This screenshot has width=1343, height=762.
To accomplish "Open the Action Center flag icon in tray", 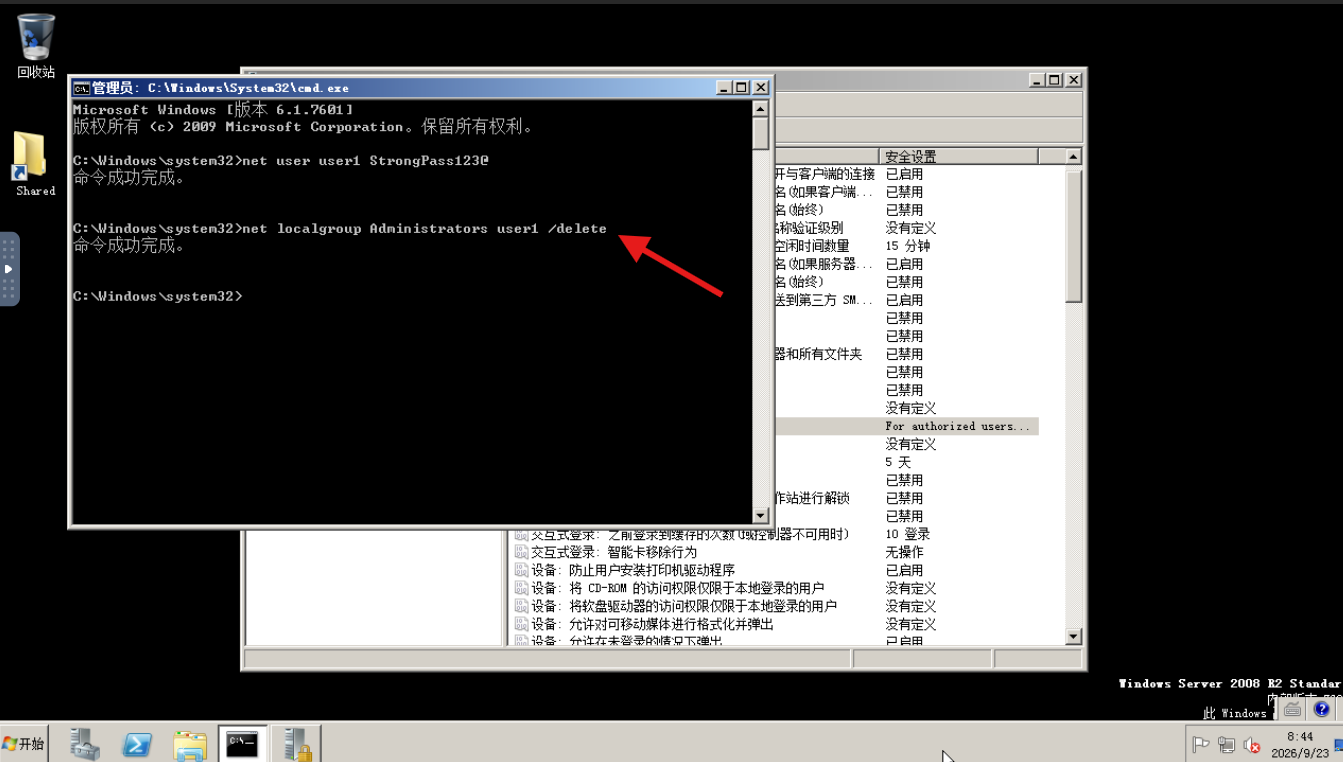I will 1201,744.
